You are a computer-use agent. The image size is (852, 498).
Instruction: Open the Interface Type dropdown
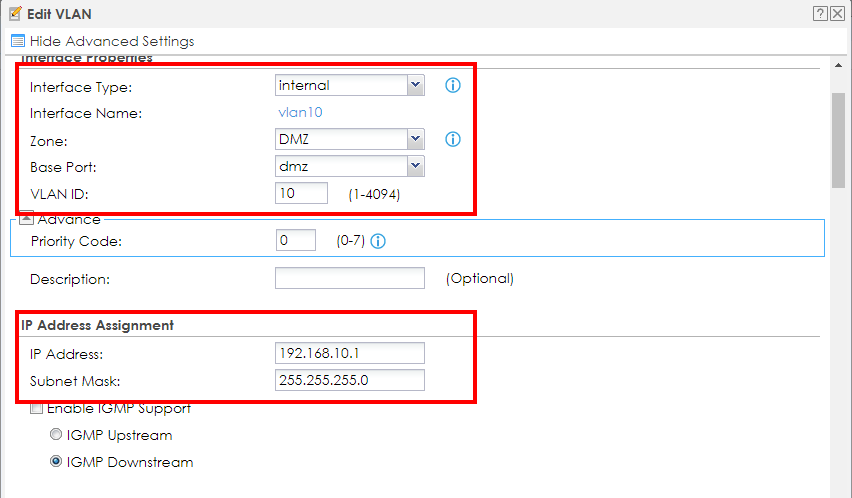pos(416,86)
